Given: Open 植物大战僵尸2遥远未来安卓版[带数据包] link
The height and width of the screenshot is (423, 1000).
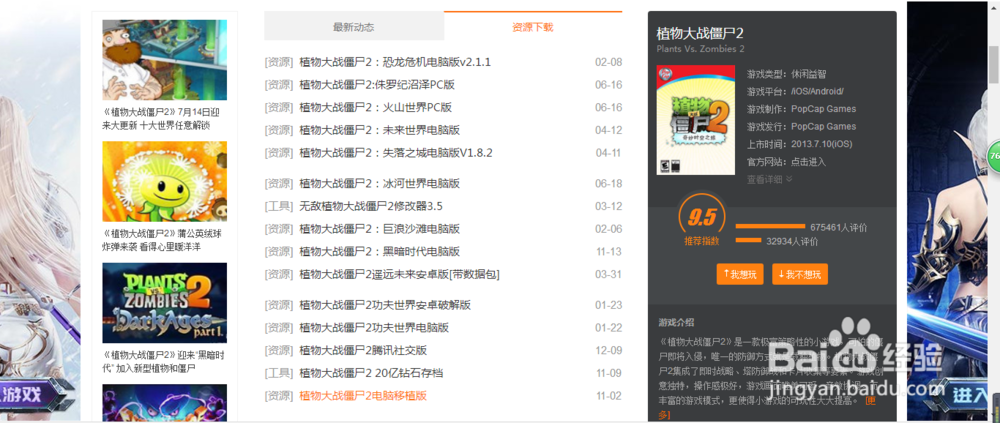Looking at the screenshot, I should [399, 274].
